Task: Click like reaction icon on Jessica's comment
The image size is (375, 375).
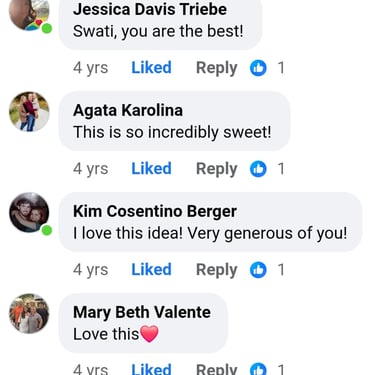Action: [x=258, y=68]
